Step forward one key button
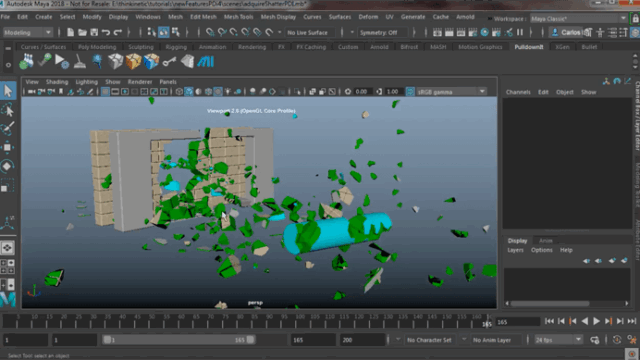The width and height of the screenshot is (640, 360). click(608, 321)
